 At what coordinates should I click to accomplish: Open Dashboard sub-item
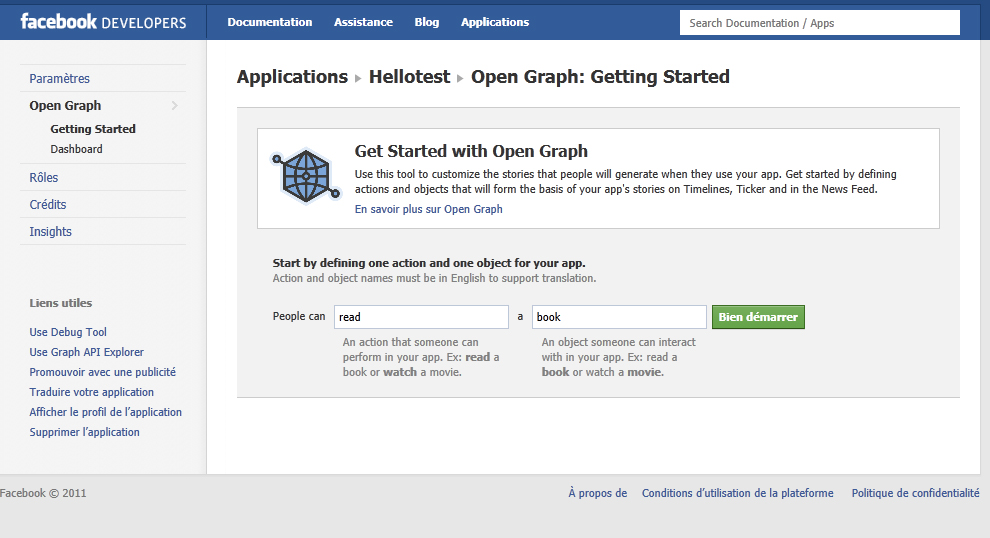[76, 149]
